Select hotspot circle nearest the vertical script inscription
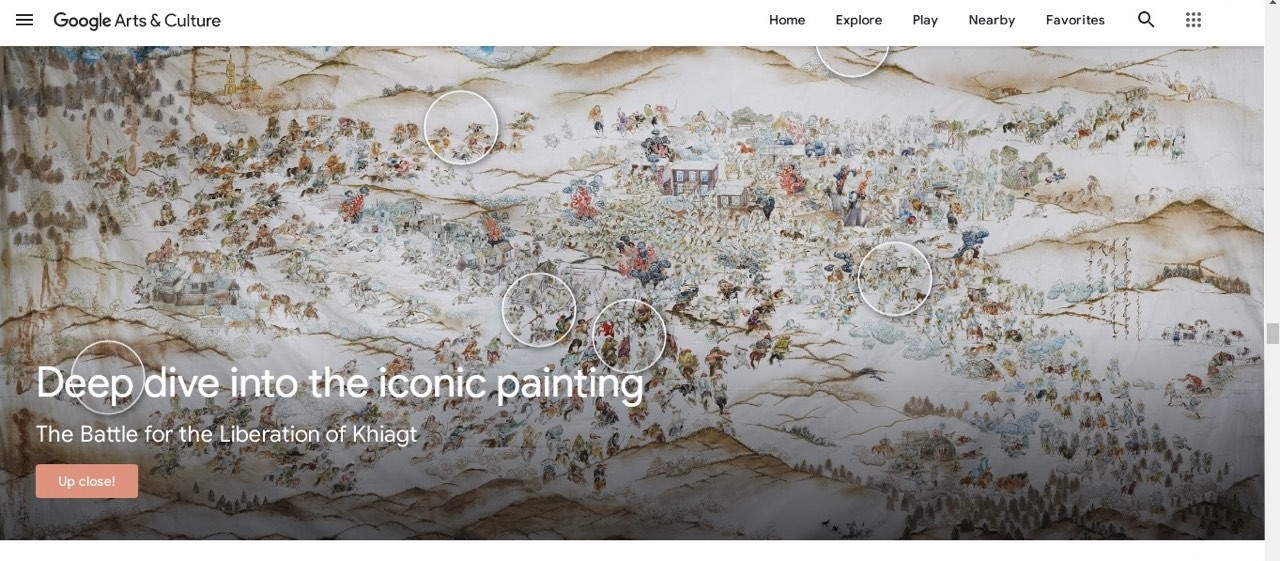The image size is (1280, 561). pos(895,278)
